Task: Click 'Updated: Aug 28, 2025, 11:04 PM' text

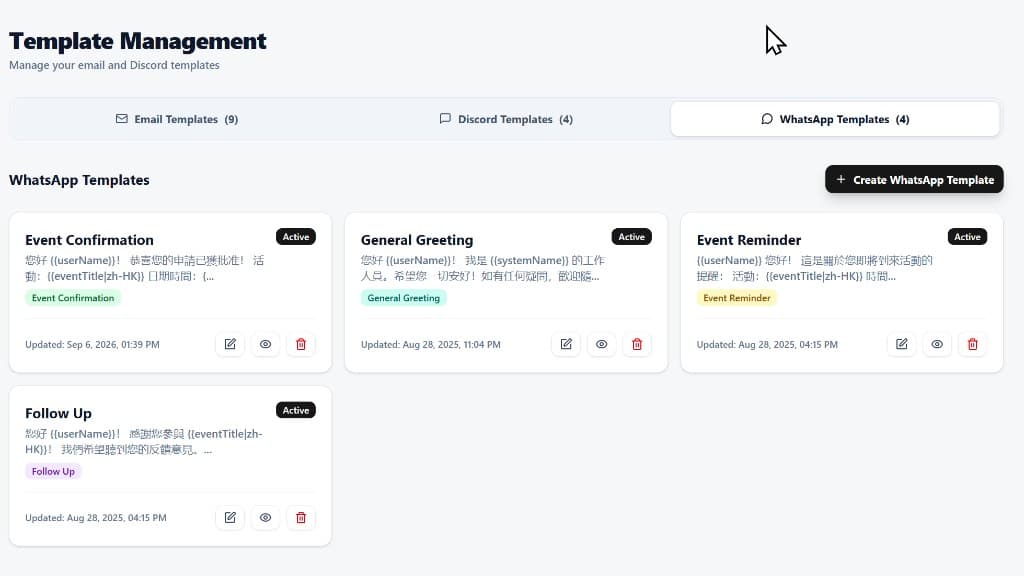Action: [x=431, y=344]
